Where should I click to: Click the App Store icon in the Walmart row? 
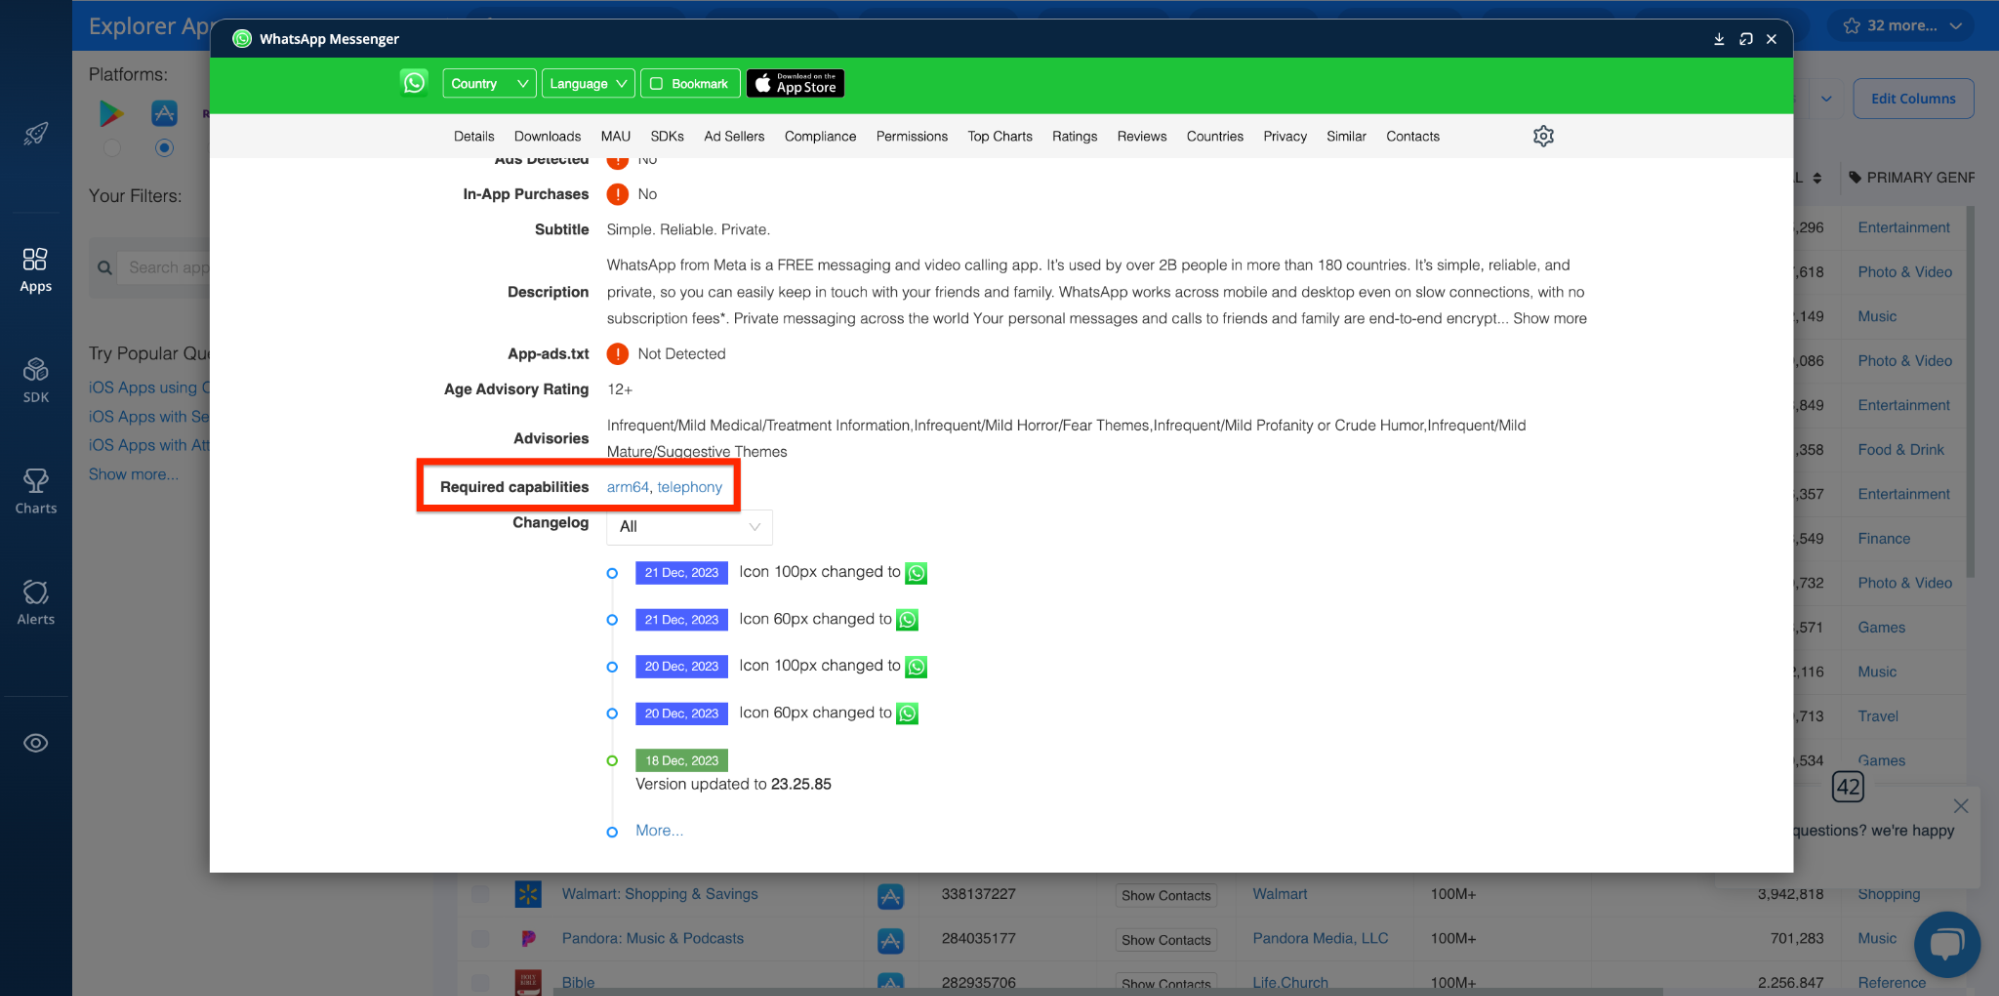890,896
